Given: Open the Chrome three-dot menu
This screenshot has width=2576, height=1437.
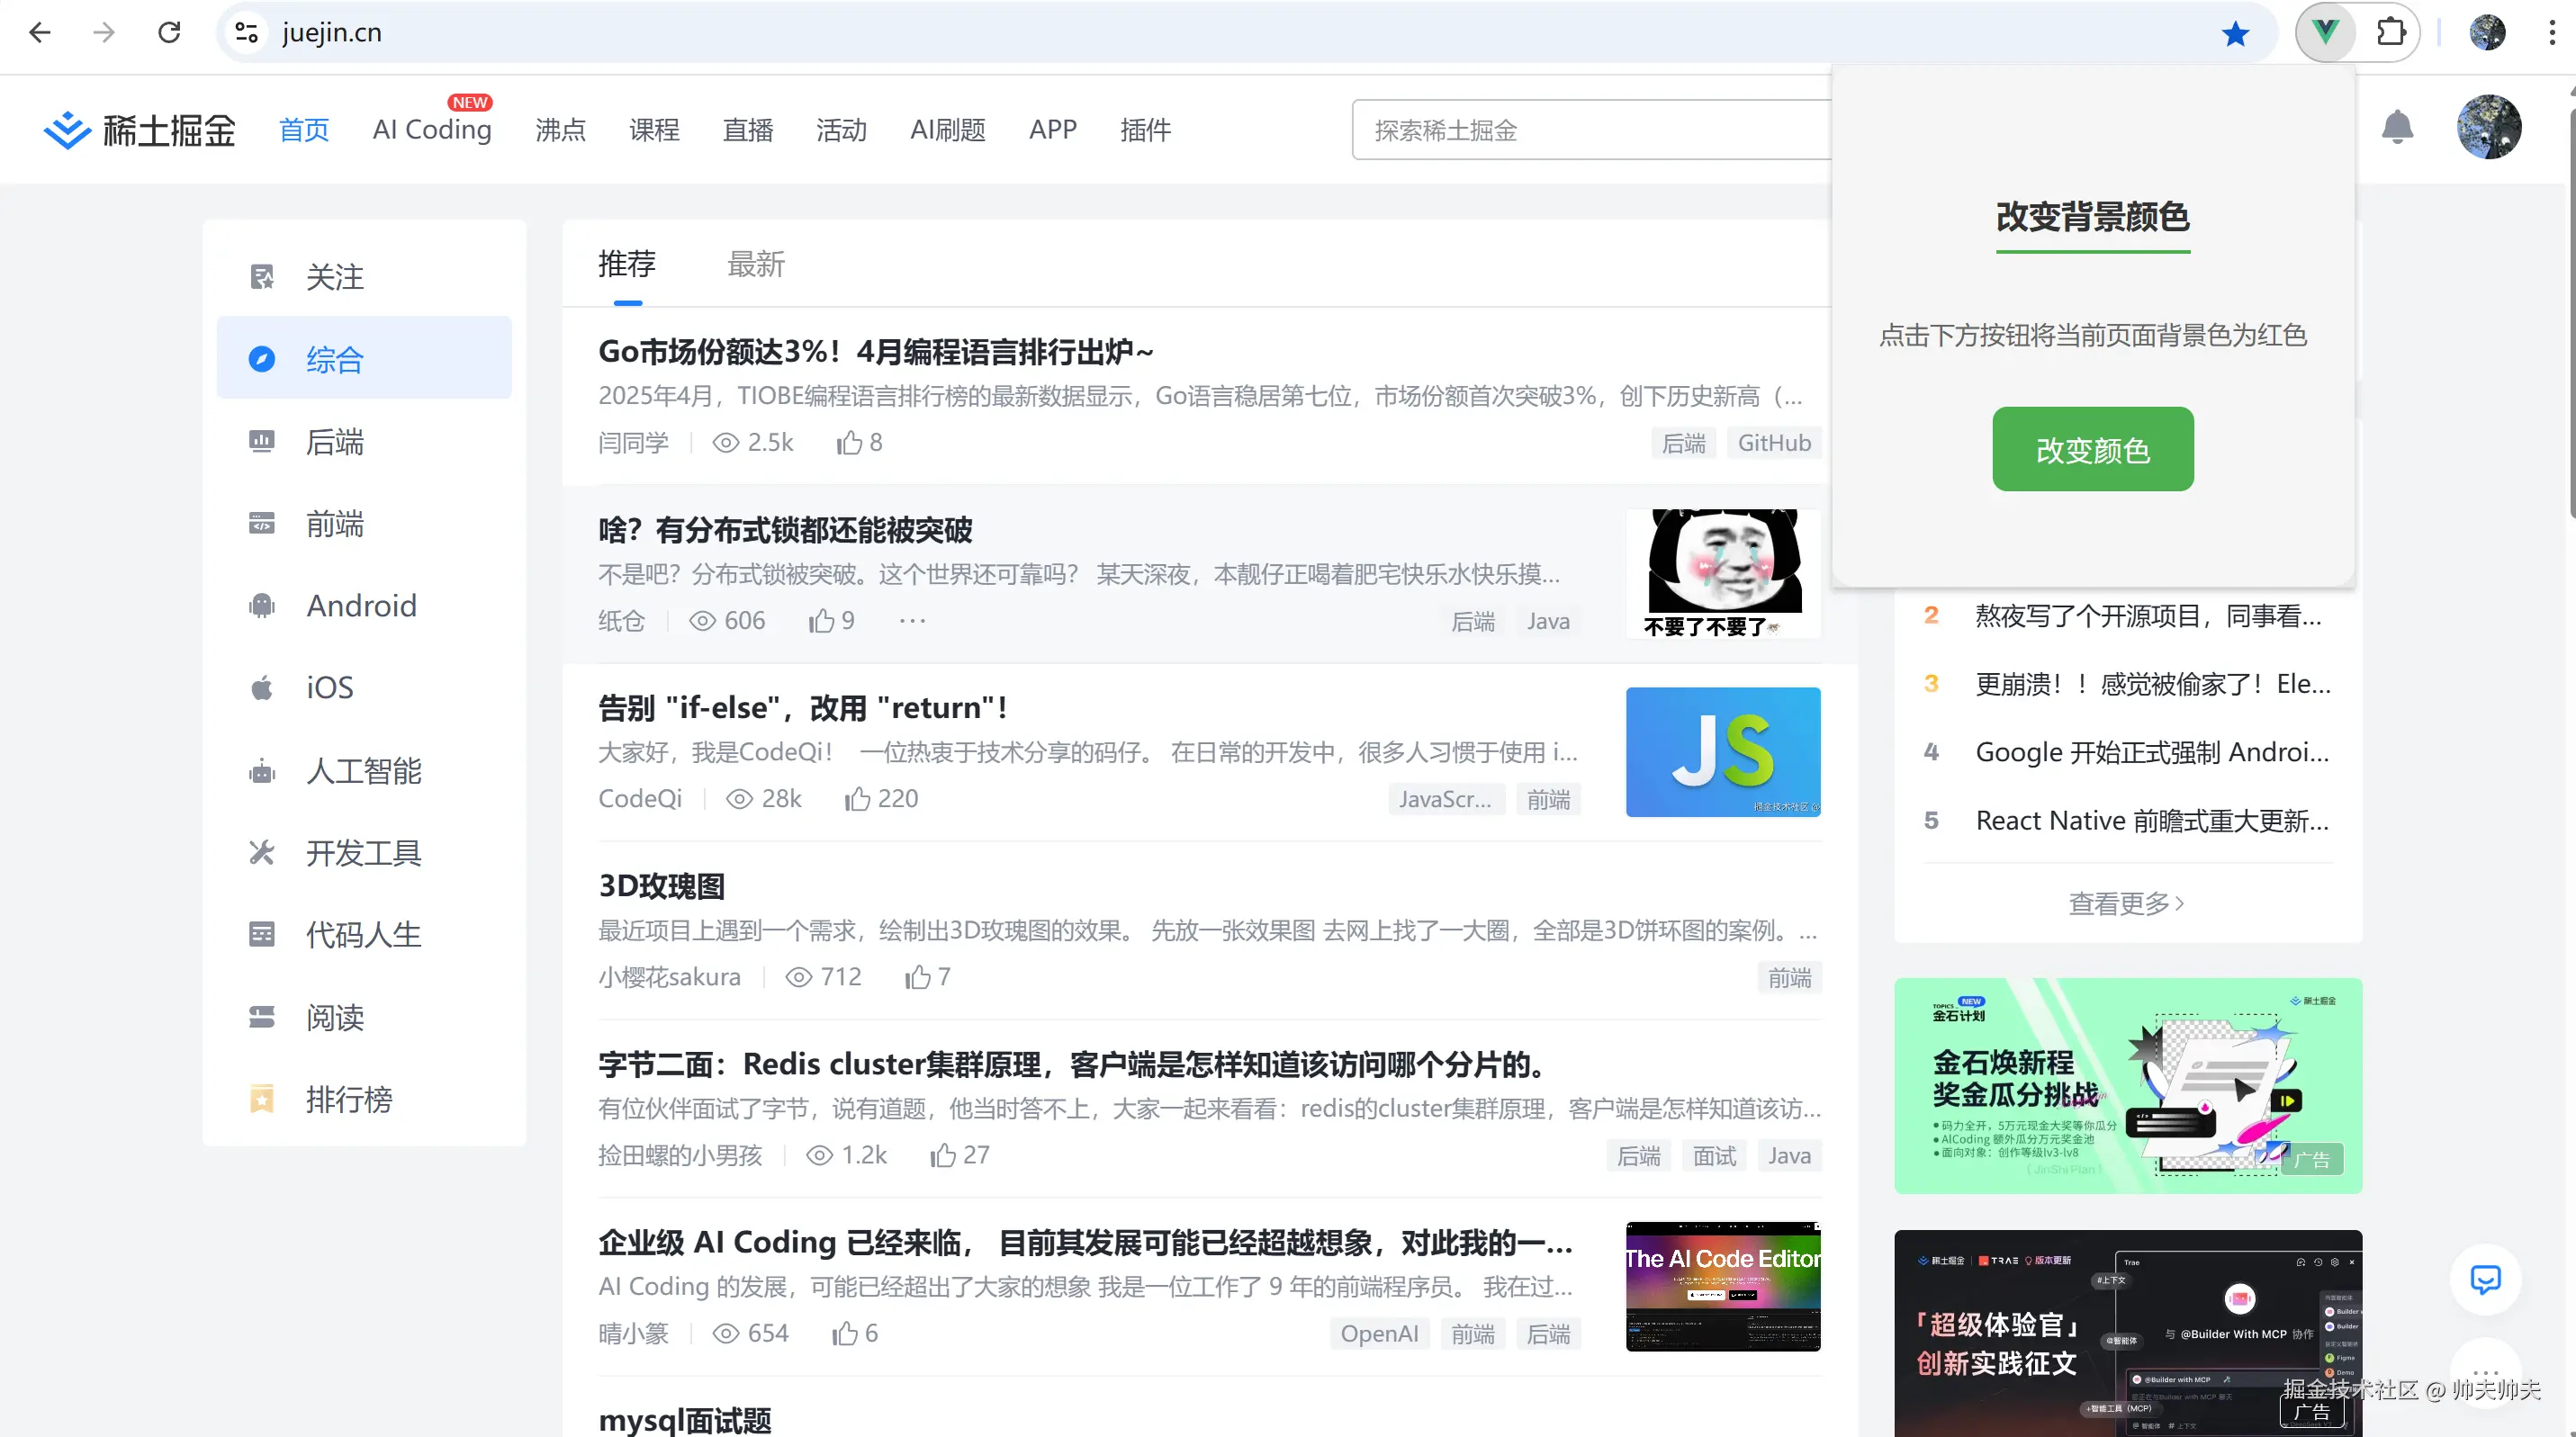Looking at the screenshot, I should tap(2552, 33).
